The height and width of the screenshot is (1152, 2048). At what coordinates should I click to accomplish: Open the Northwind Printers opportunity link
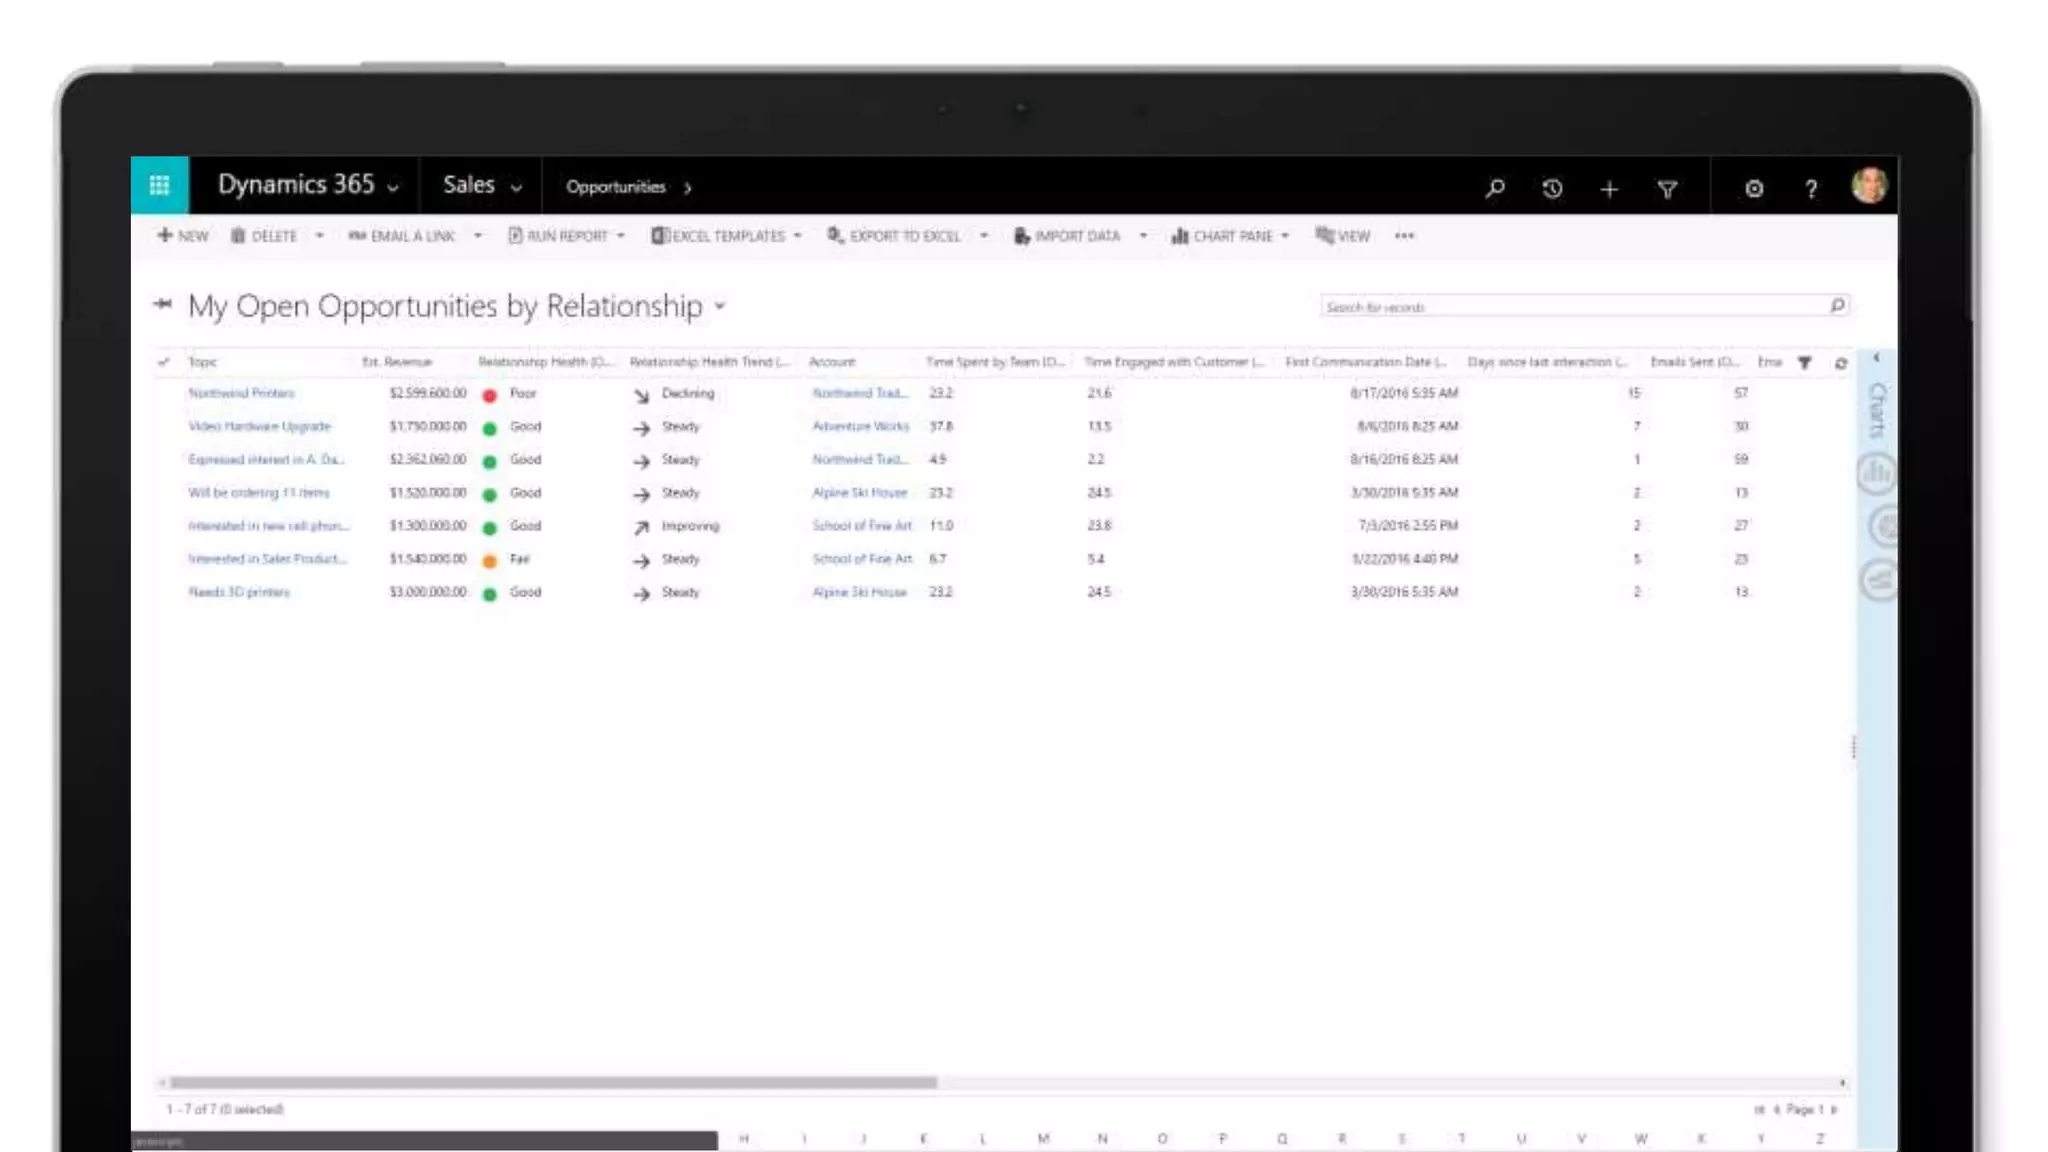[x=241, y=393]
